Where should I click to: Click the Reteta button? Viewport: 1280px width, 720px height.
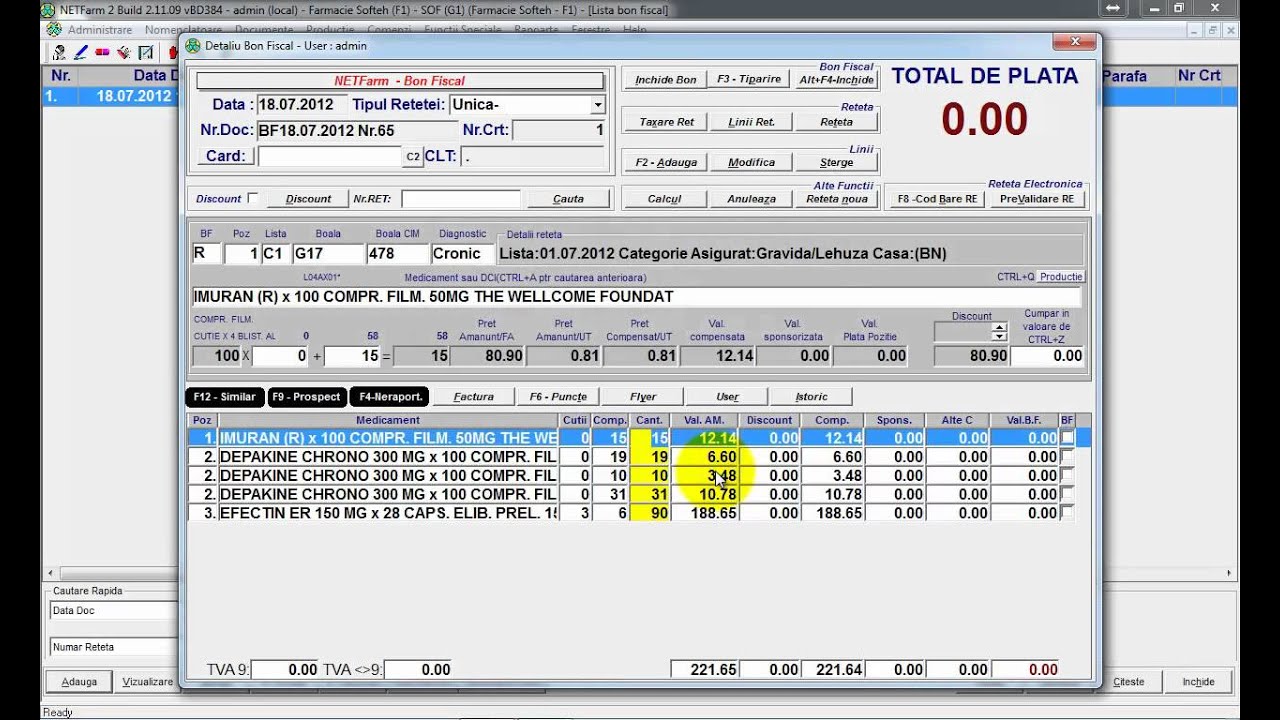point(836,122)
